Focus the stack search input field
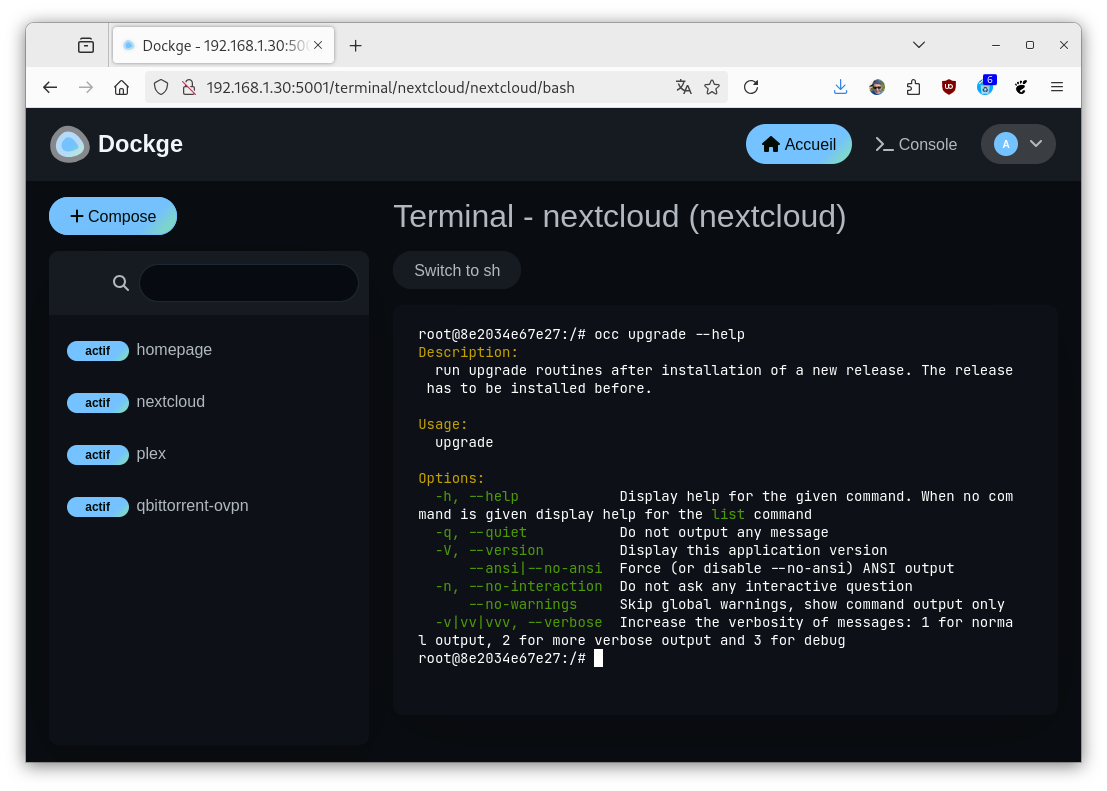Screen dimensions: 1107x791 (249, 283)
